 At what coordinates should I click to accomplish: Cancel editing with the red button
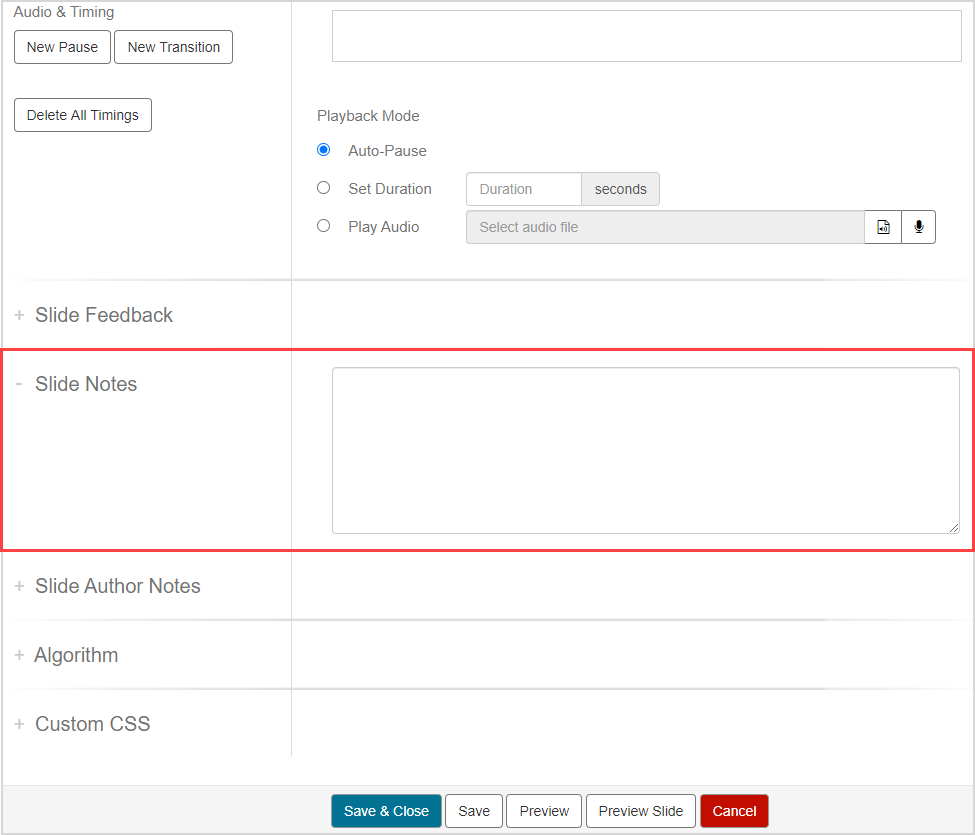coord(734,811)
